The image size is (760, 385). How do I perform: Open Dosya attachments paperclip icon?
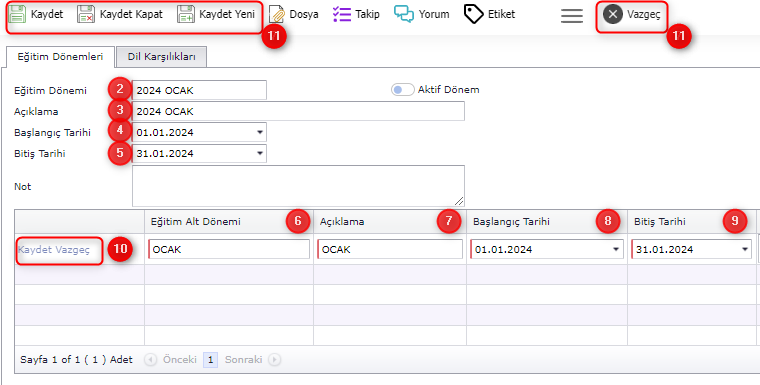[x=277, y=15]
